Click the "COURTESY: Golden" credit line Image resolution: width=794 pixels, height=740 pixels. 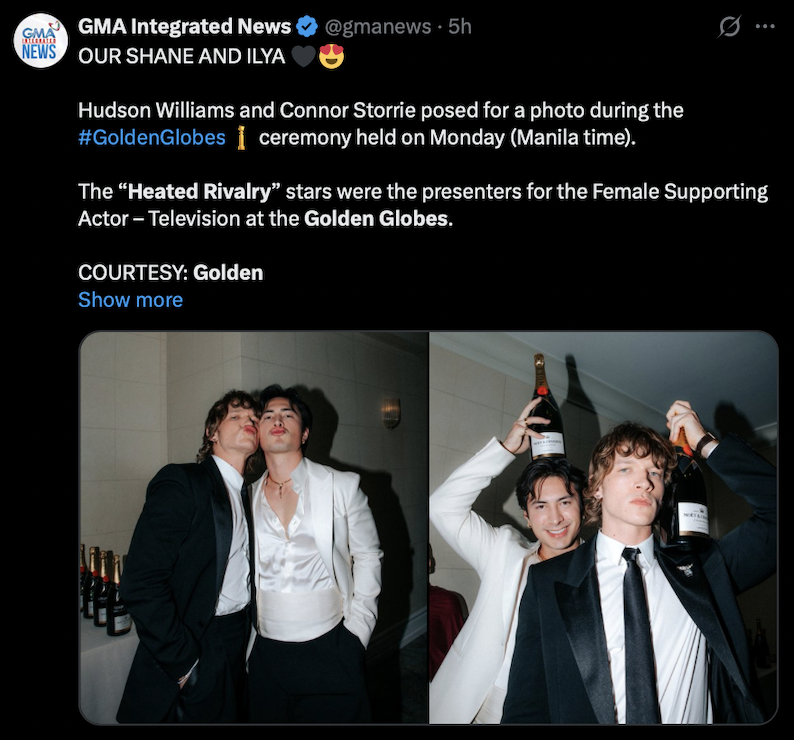170,272
